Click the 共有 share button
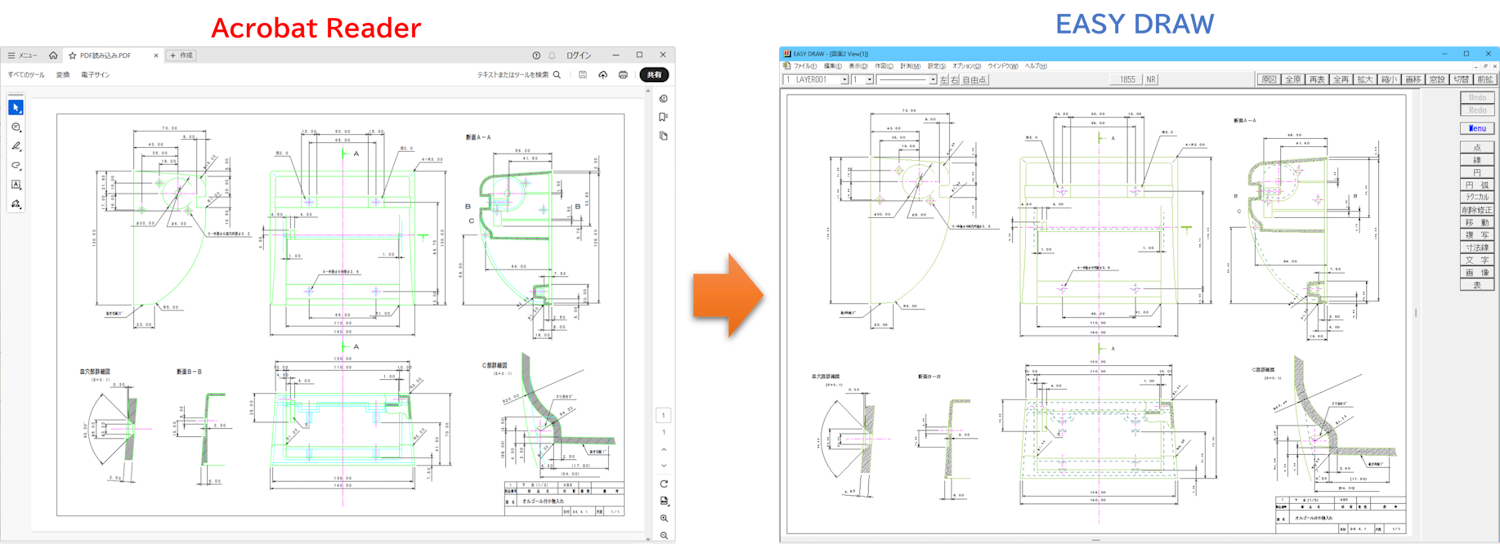Screen dimensions: 1500x544 654,75
